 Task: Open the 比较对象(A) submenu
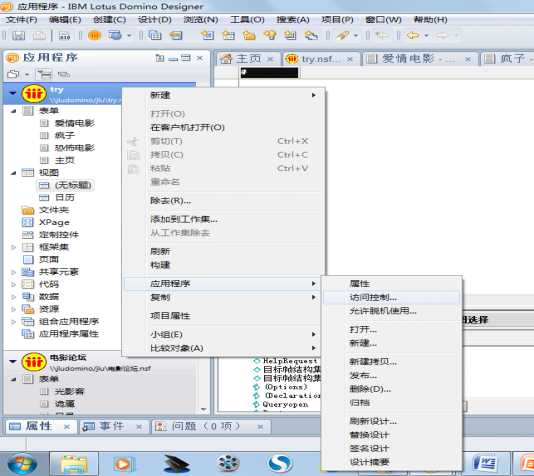223,348
